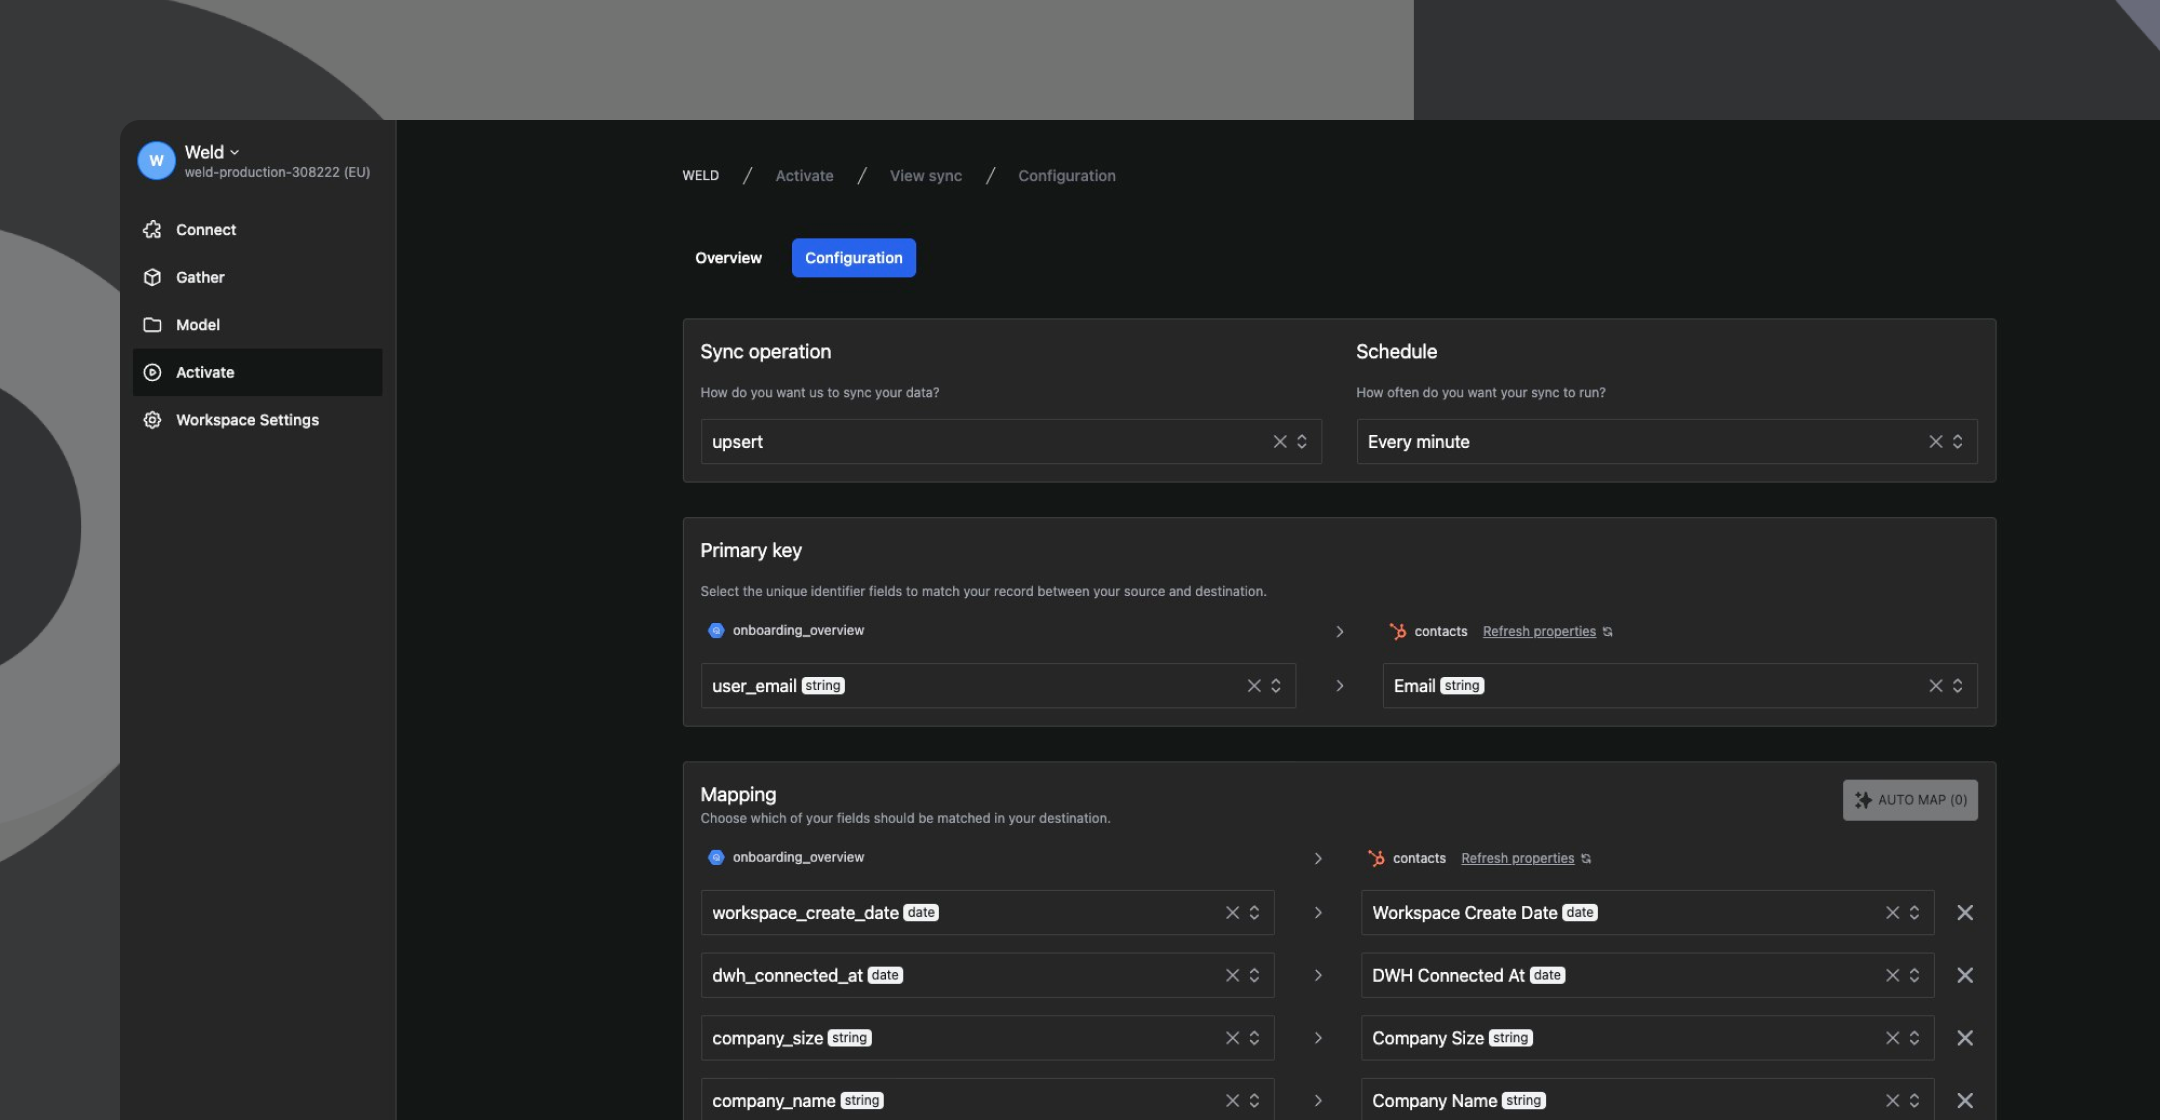Click the Weld workspace switcher dropdown
The image size is (2160, 1120).
(x=211, y=153)
